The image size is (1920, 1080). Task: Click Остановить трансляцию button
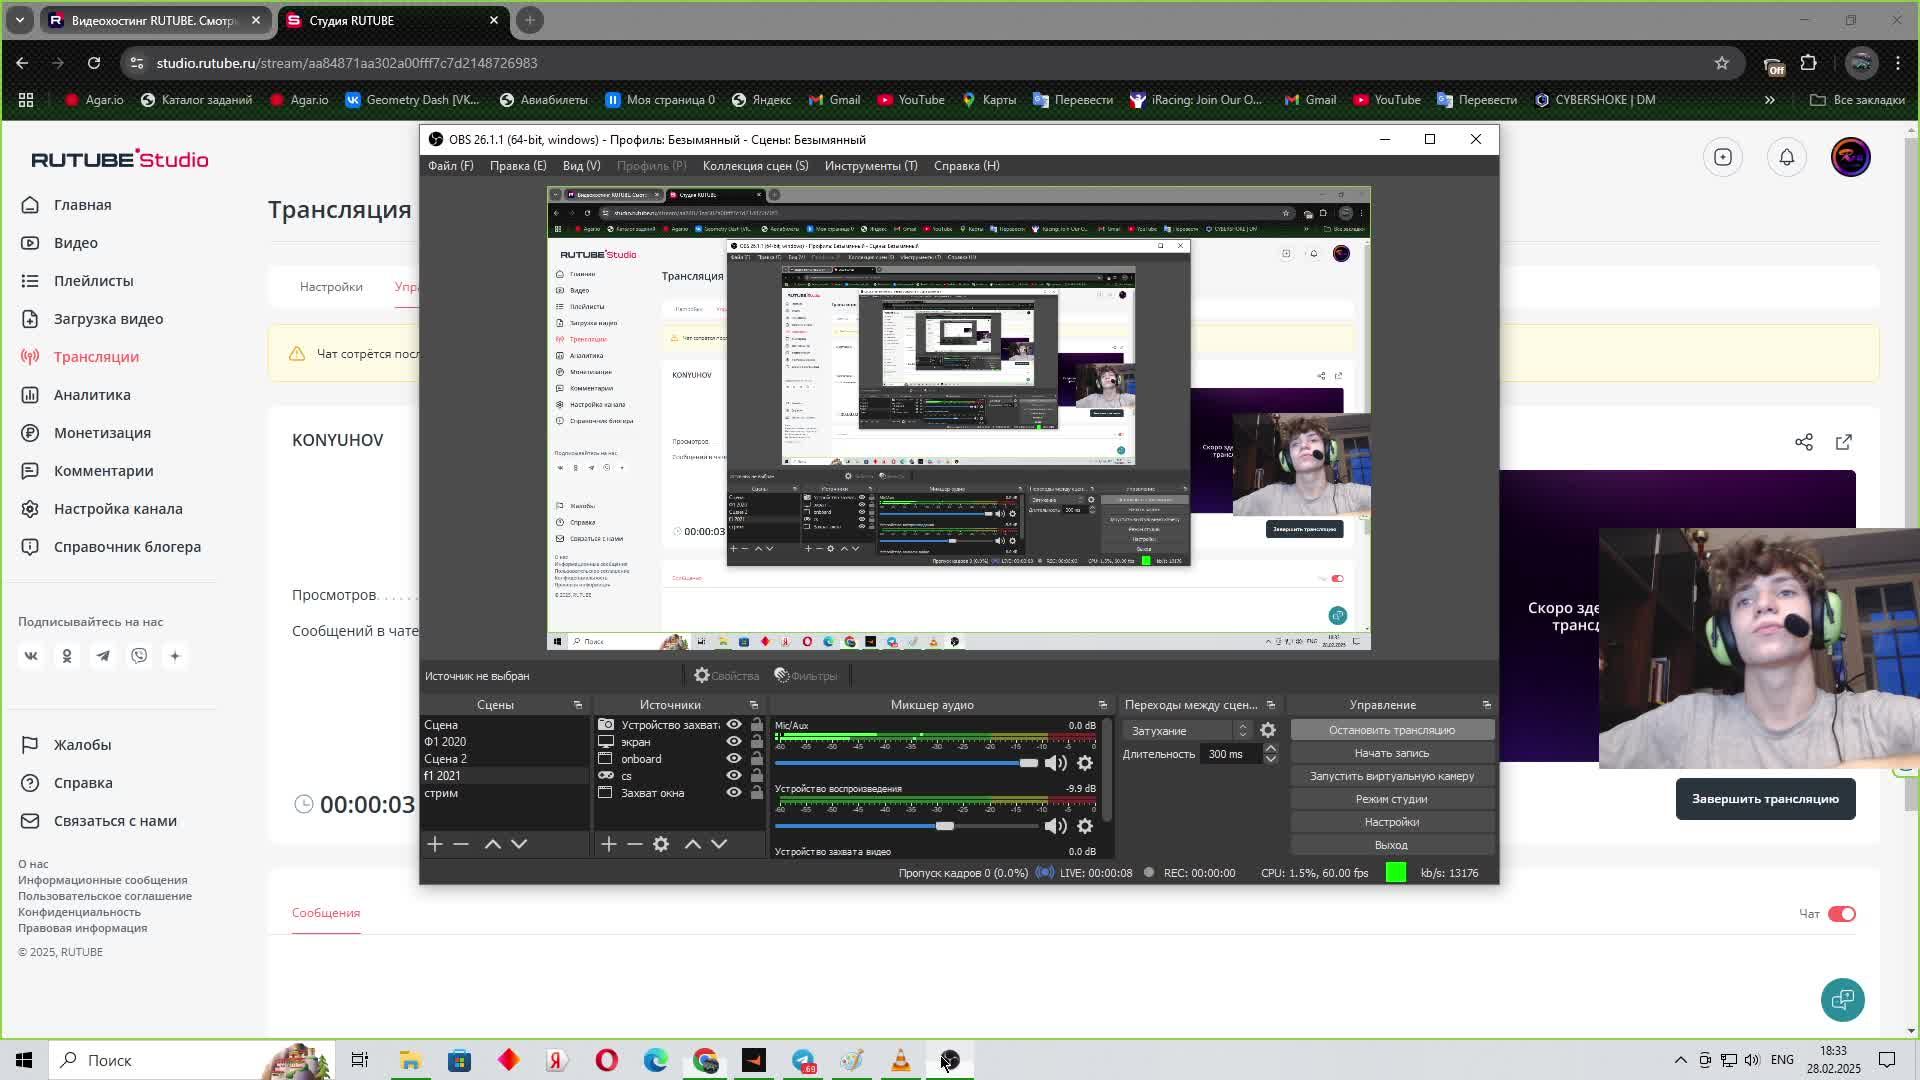click(1391, 730)
